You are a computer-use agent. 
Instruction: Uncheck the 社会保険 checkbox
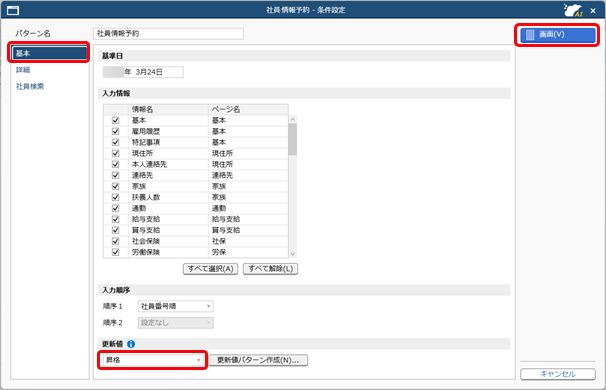pos(115,241)
